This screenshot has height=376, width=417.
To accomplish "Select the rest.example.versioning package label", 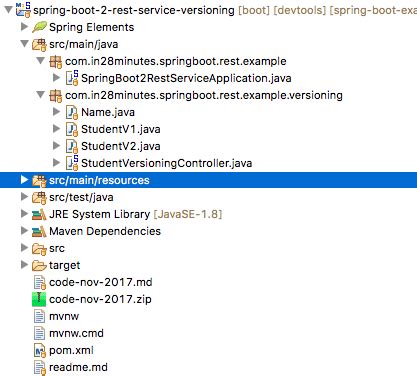I will 204,95.
